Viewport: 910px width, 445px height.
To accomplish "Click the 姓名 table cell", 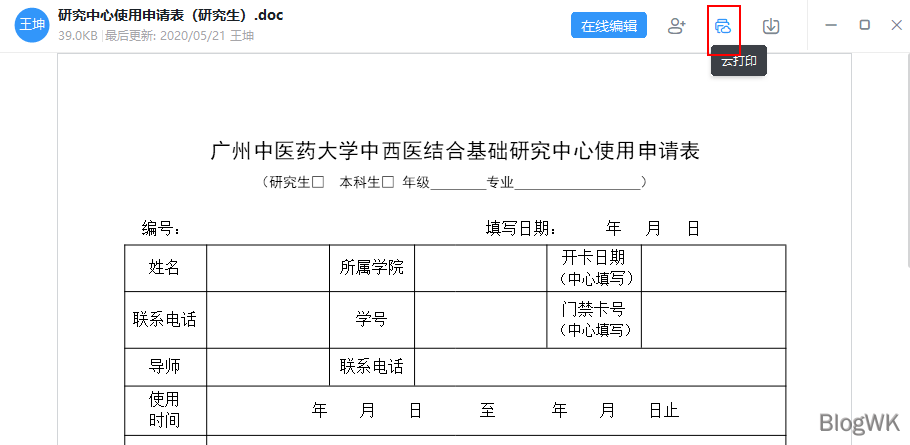I will click(x=165, y=268).
